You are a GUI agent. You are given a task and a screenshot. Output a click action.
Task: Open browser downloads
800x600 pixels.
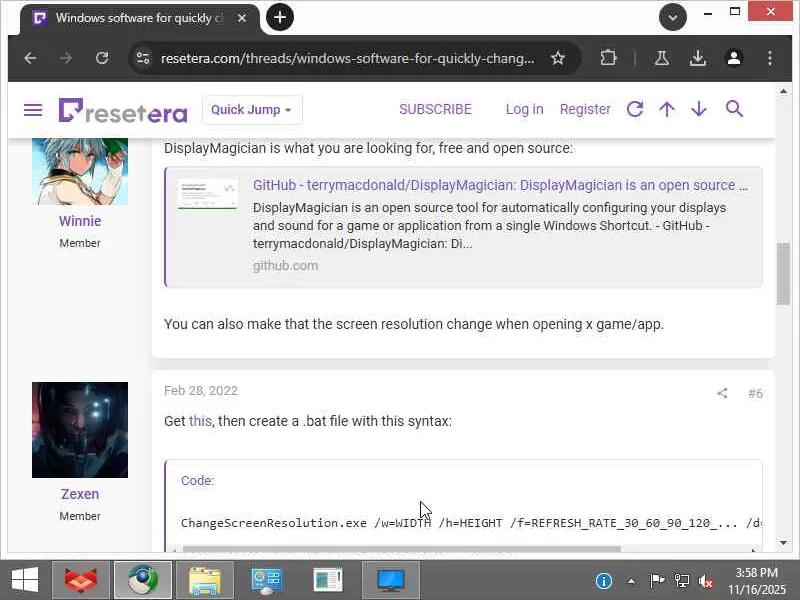tap(697, 58)
